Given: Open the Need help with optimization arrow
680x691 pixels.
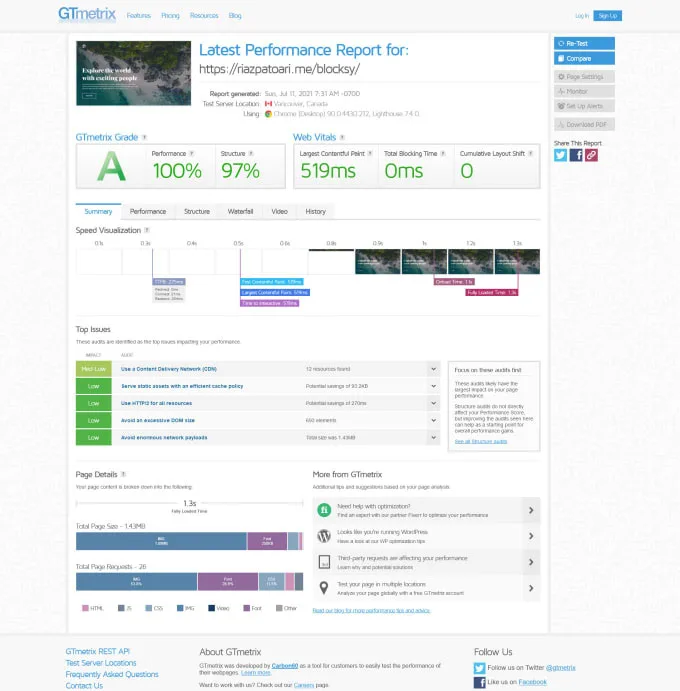Looking at the screenshot, I should click(x=531, y=510).
